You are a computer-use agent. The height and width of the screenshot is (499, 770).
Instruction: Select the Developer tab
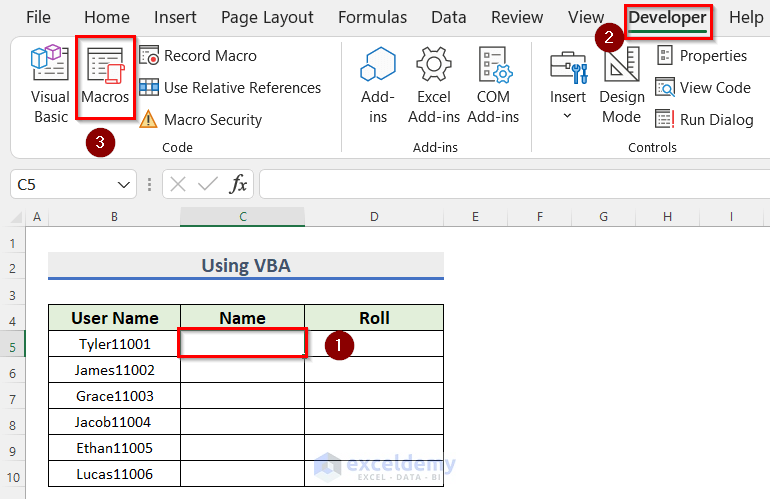[667, 18]
